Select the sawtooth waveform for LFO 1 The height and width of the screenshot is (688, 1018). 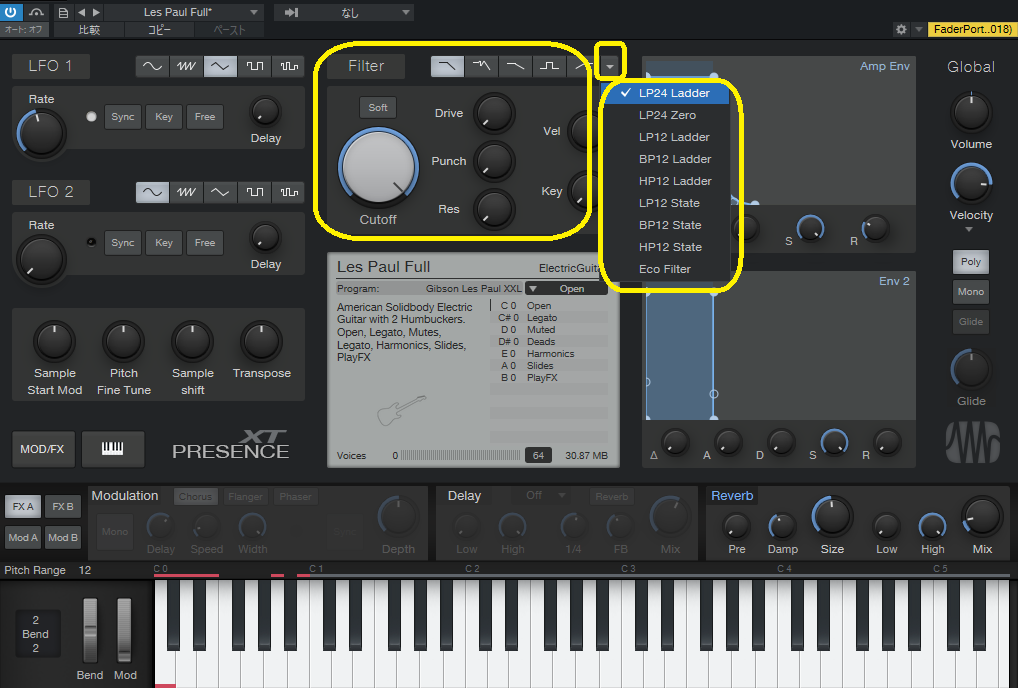(186, 66)
